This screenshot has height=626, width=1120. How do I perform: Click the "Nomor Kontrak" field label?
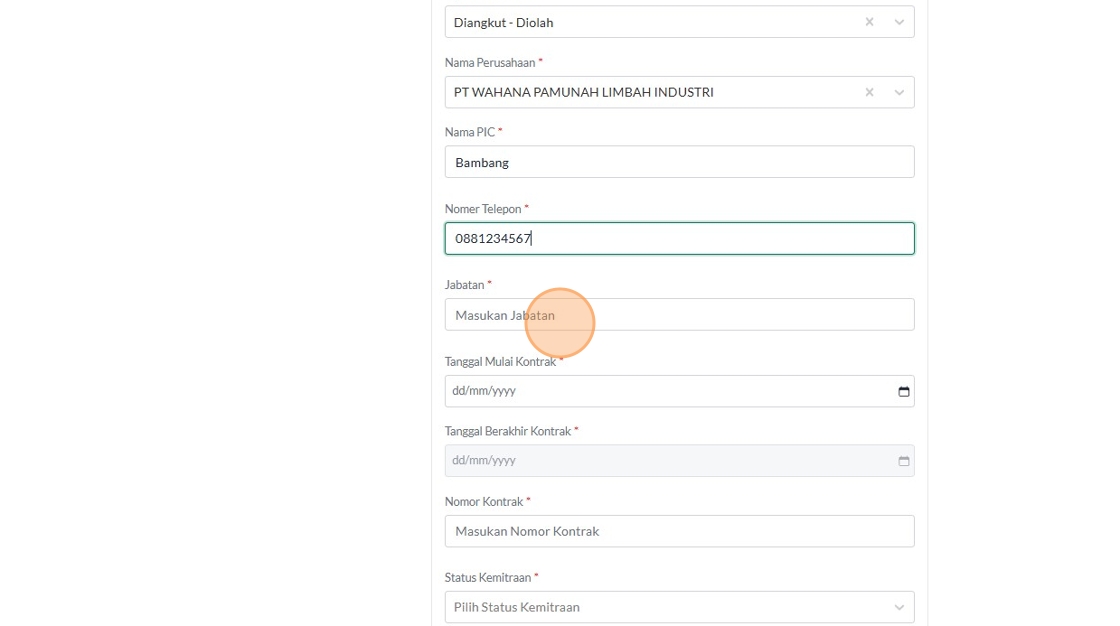pos(484,501)
